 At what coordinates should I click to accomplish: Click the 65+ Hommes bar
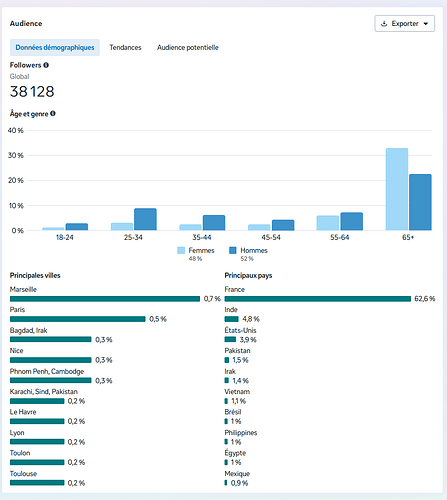point(420,202)
